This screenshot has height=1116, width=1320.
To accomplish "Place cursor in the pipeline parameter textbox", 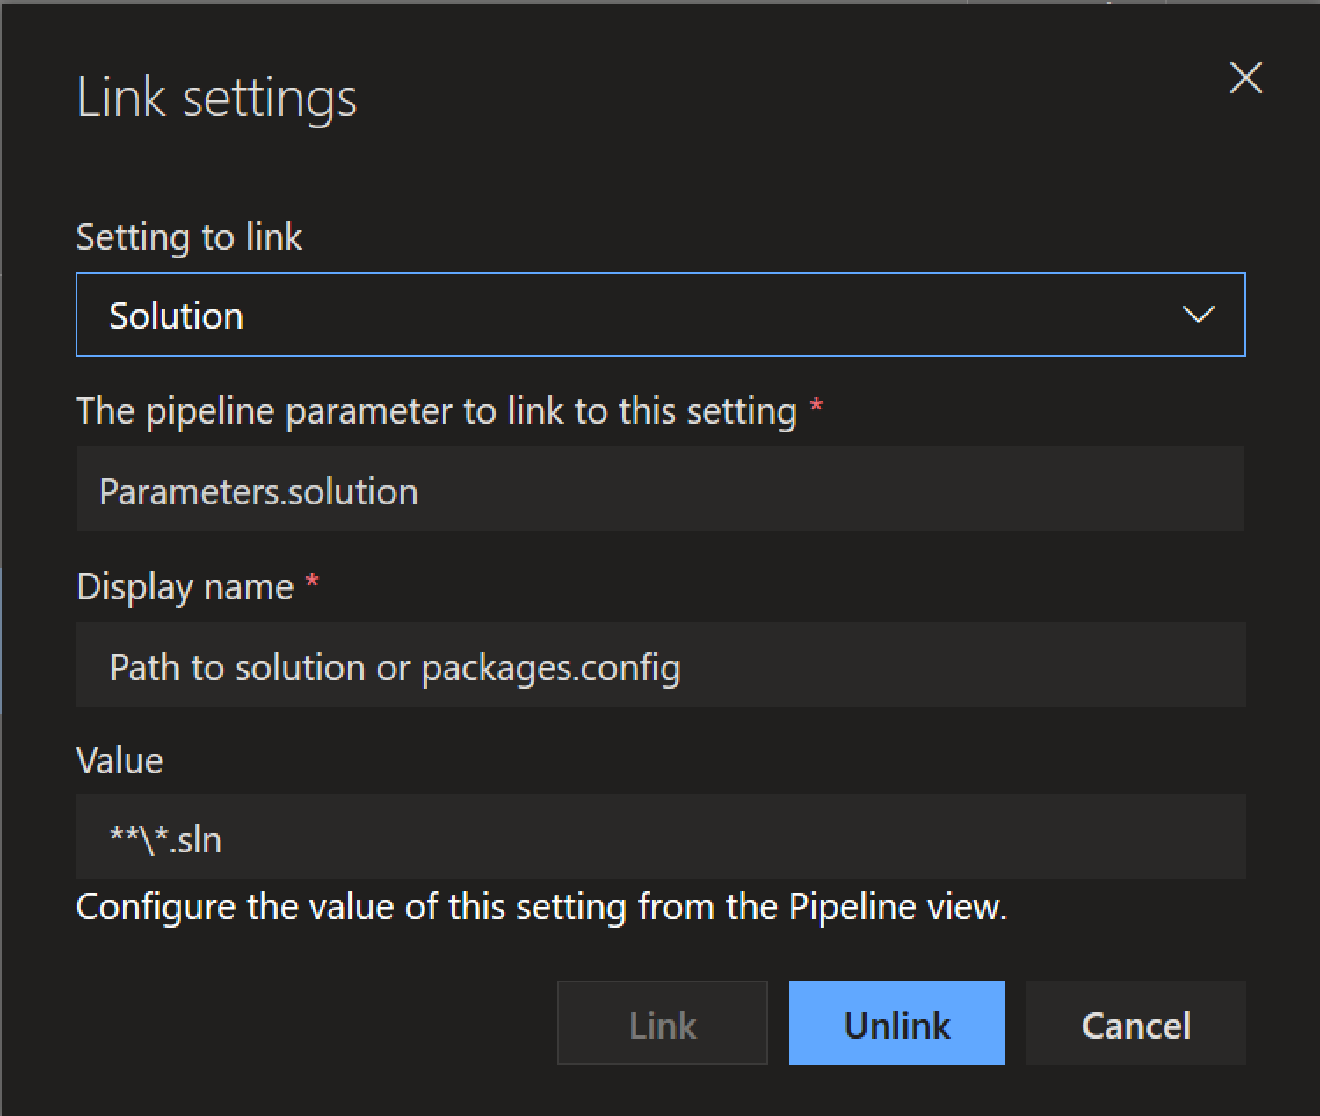I will coord(660,489).
